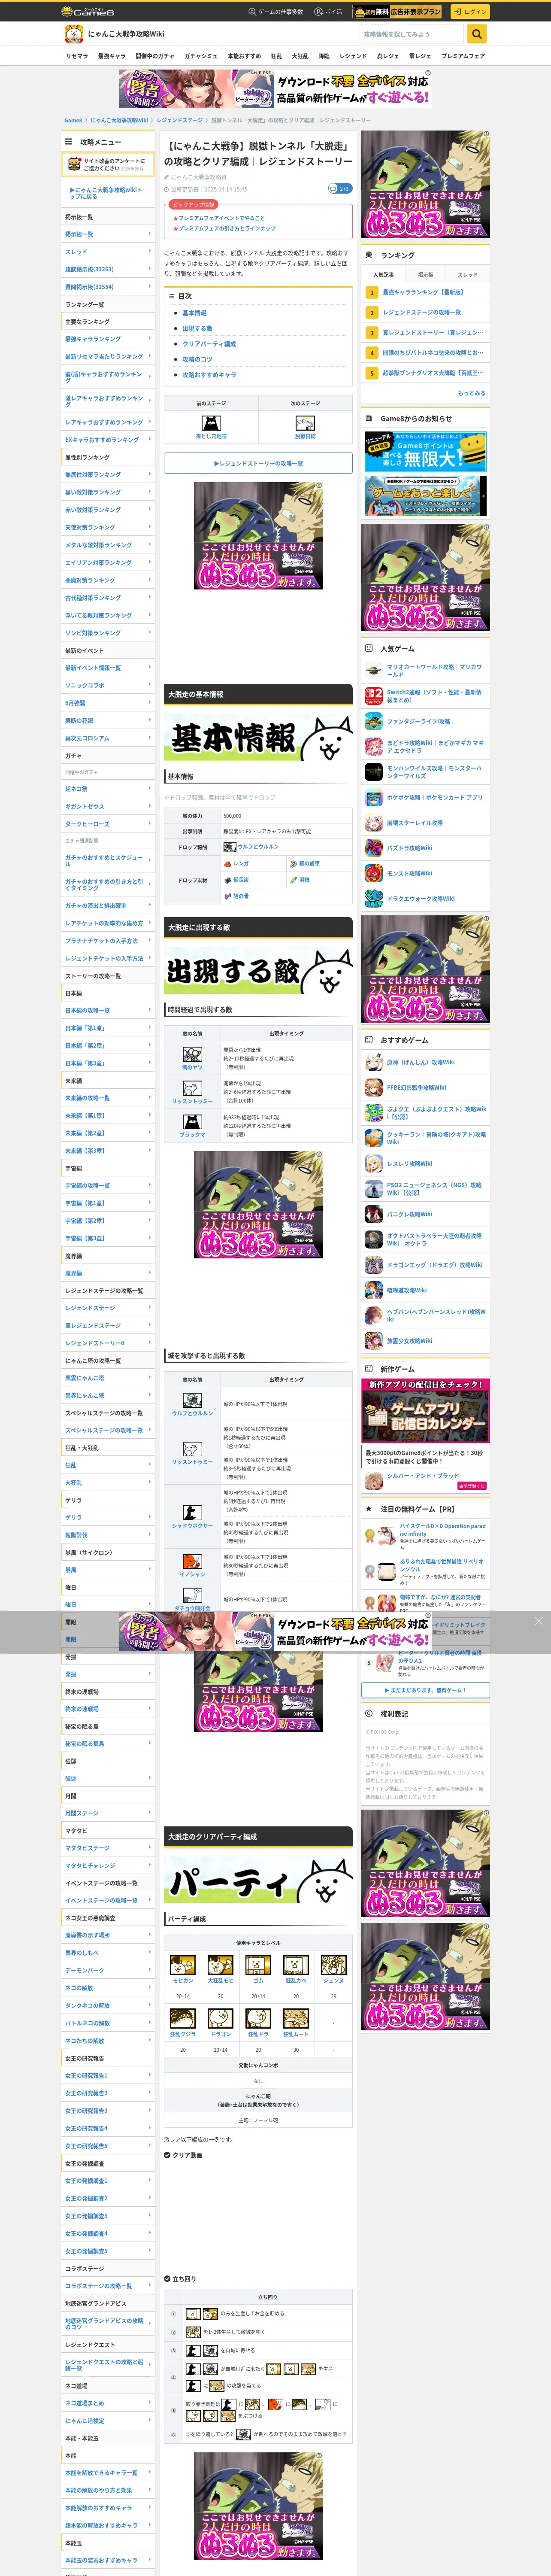Expand chevron beside マタタビチャレンジ in sidebar
The width and height of the screenshot is (551, 2576).
[150, 1865]
